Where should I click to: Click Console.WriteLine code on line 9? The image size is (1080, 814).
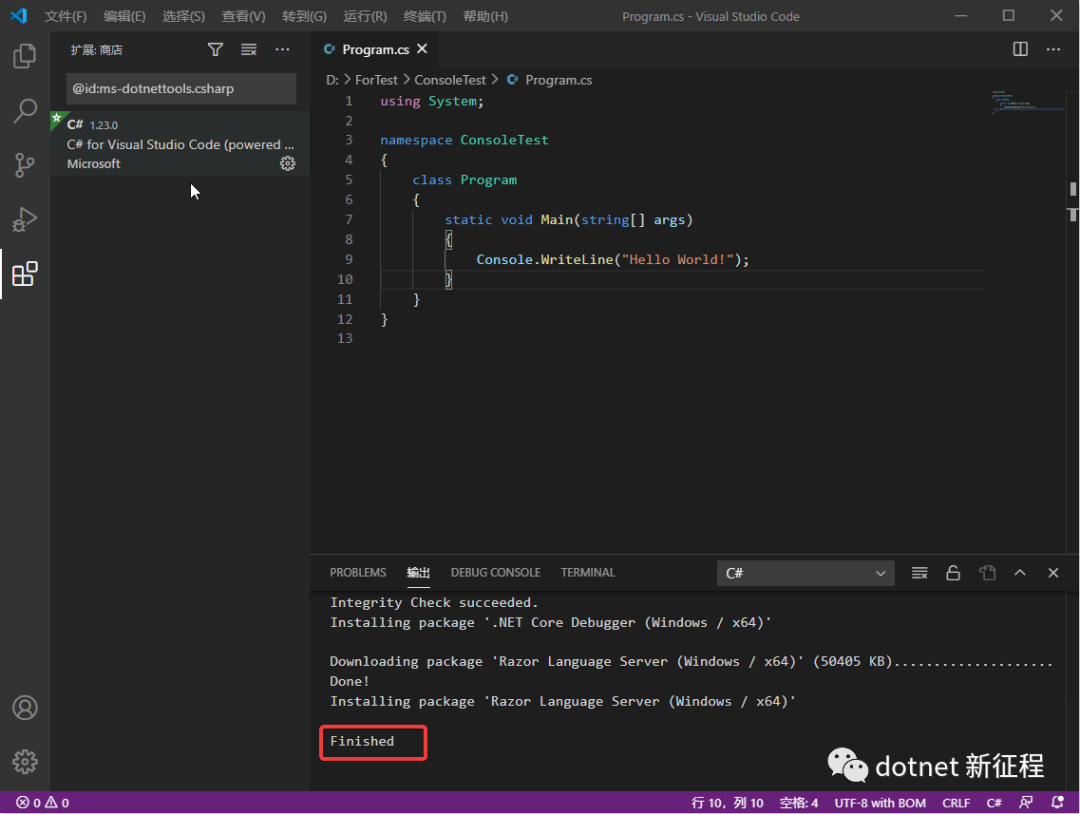click(x=612, y=260)
